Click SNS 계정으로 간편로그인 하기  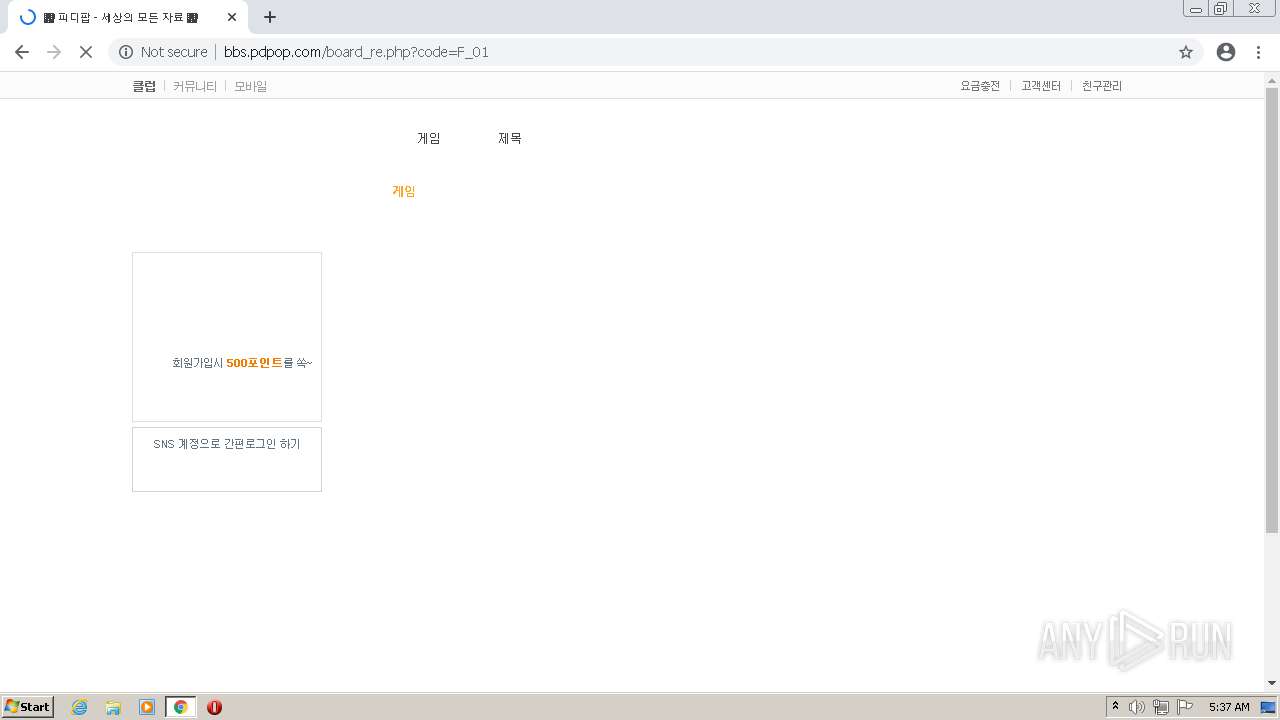pos(227,444)
